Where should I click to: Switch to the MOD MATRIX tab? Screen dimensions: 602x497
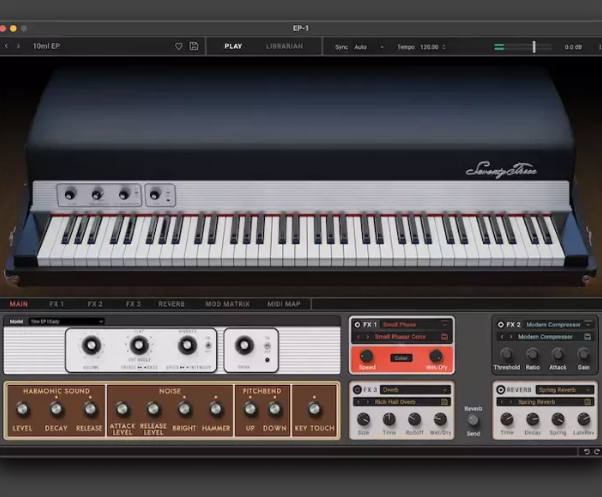227,304
